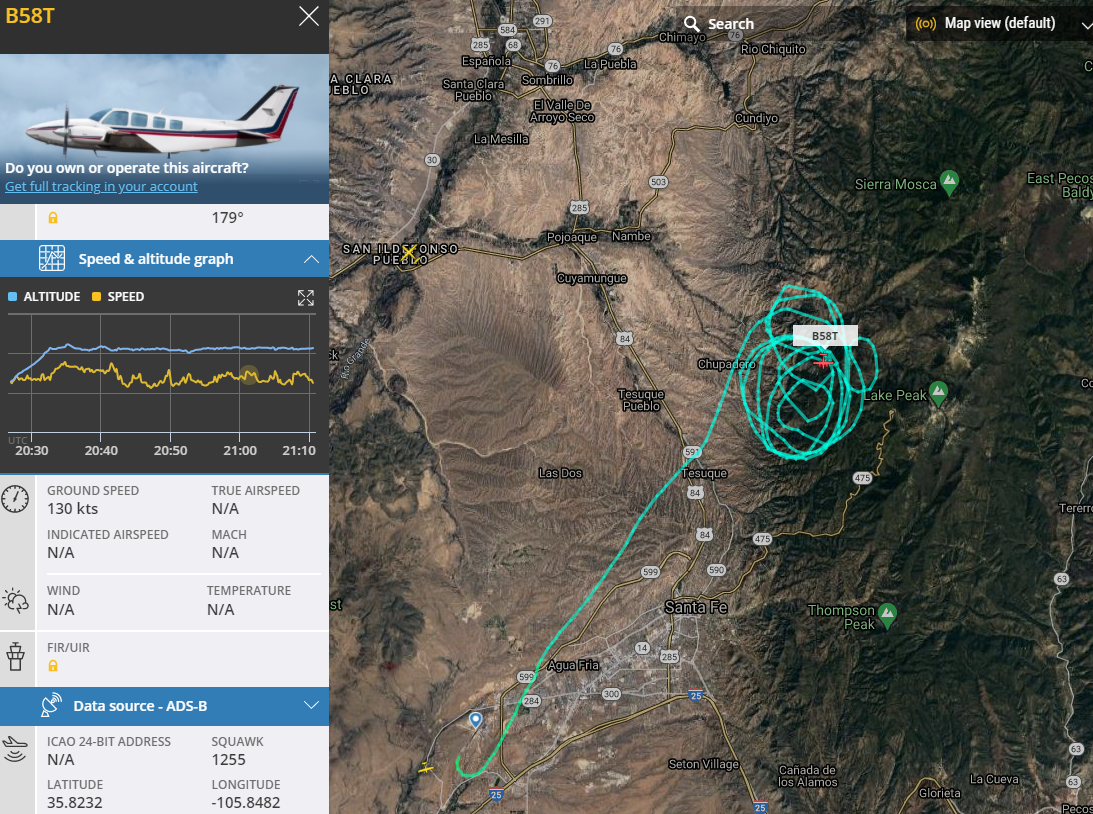Collapse the Speed & altitude graph section
Screen dimensions: 1093x814
pos(311,259)
